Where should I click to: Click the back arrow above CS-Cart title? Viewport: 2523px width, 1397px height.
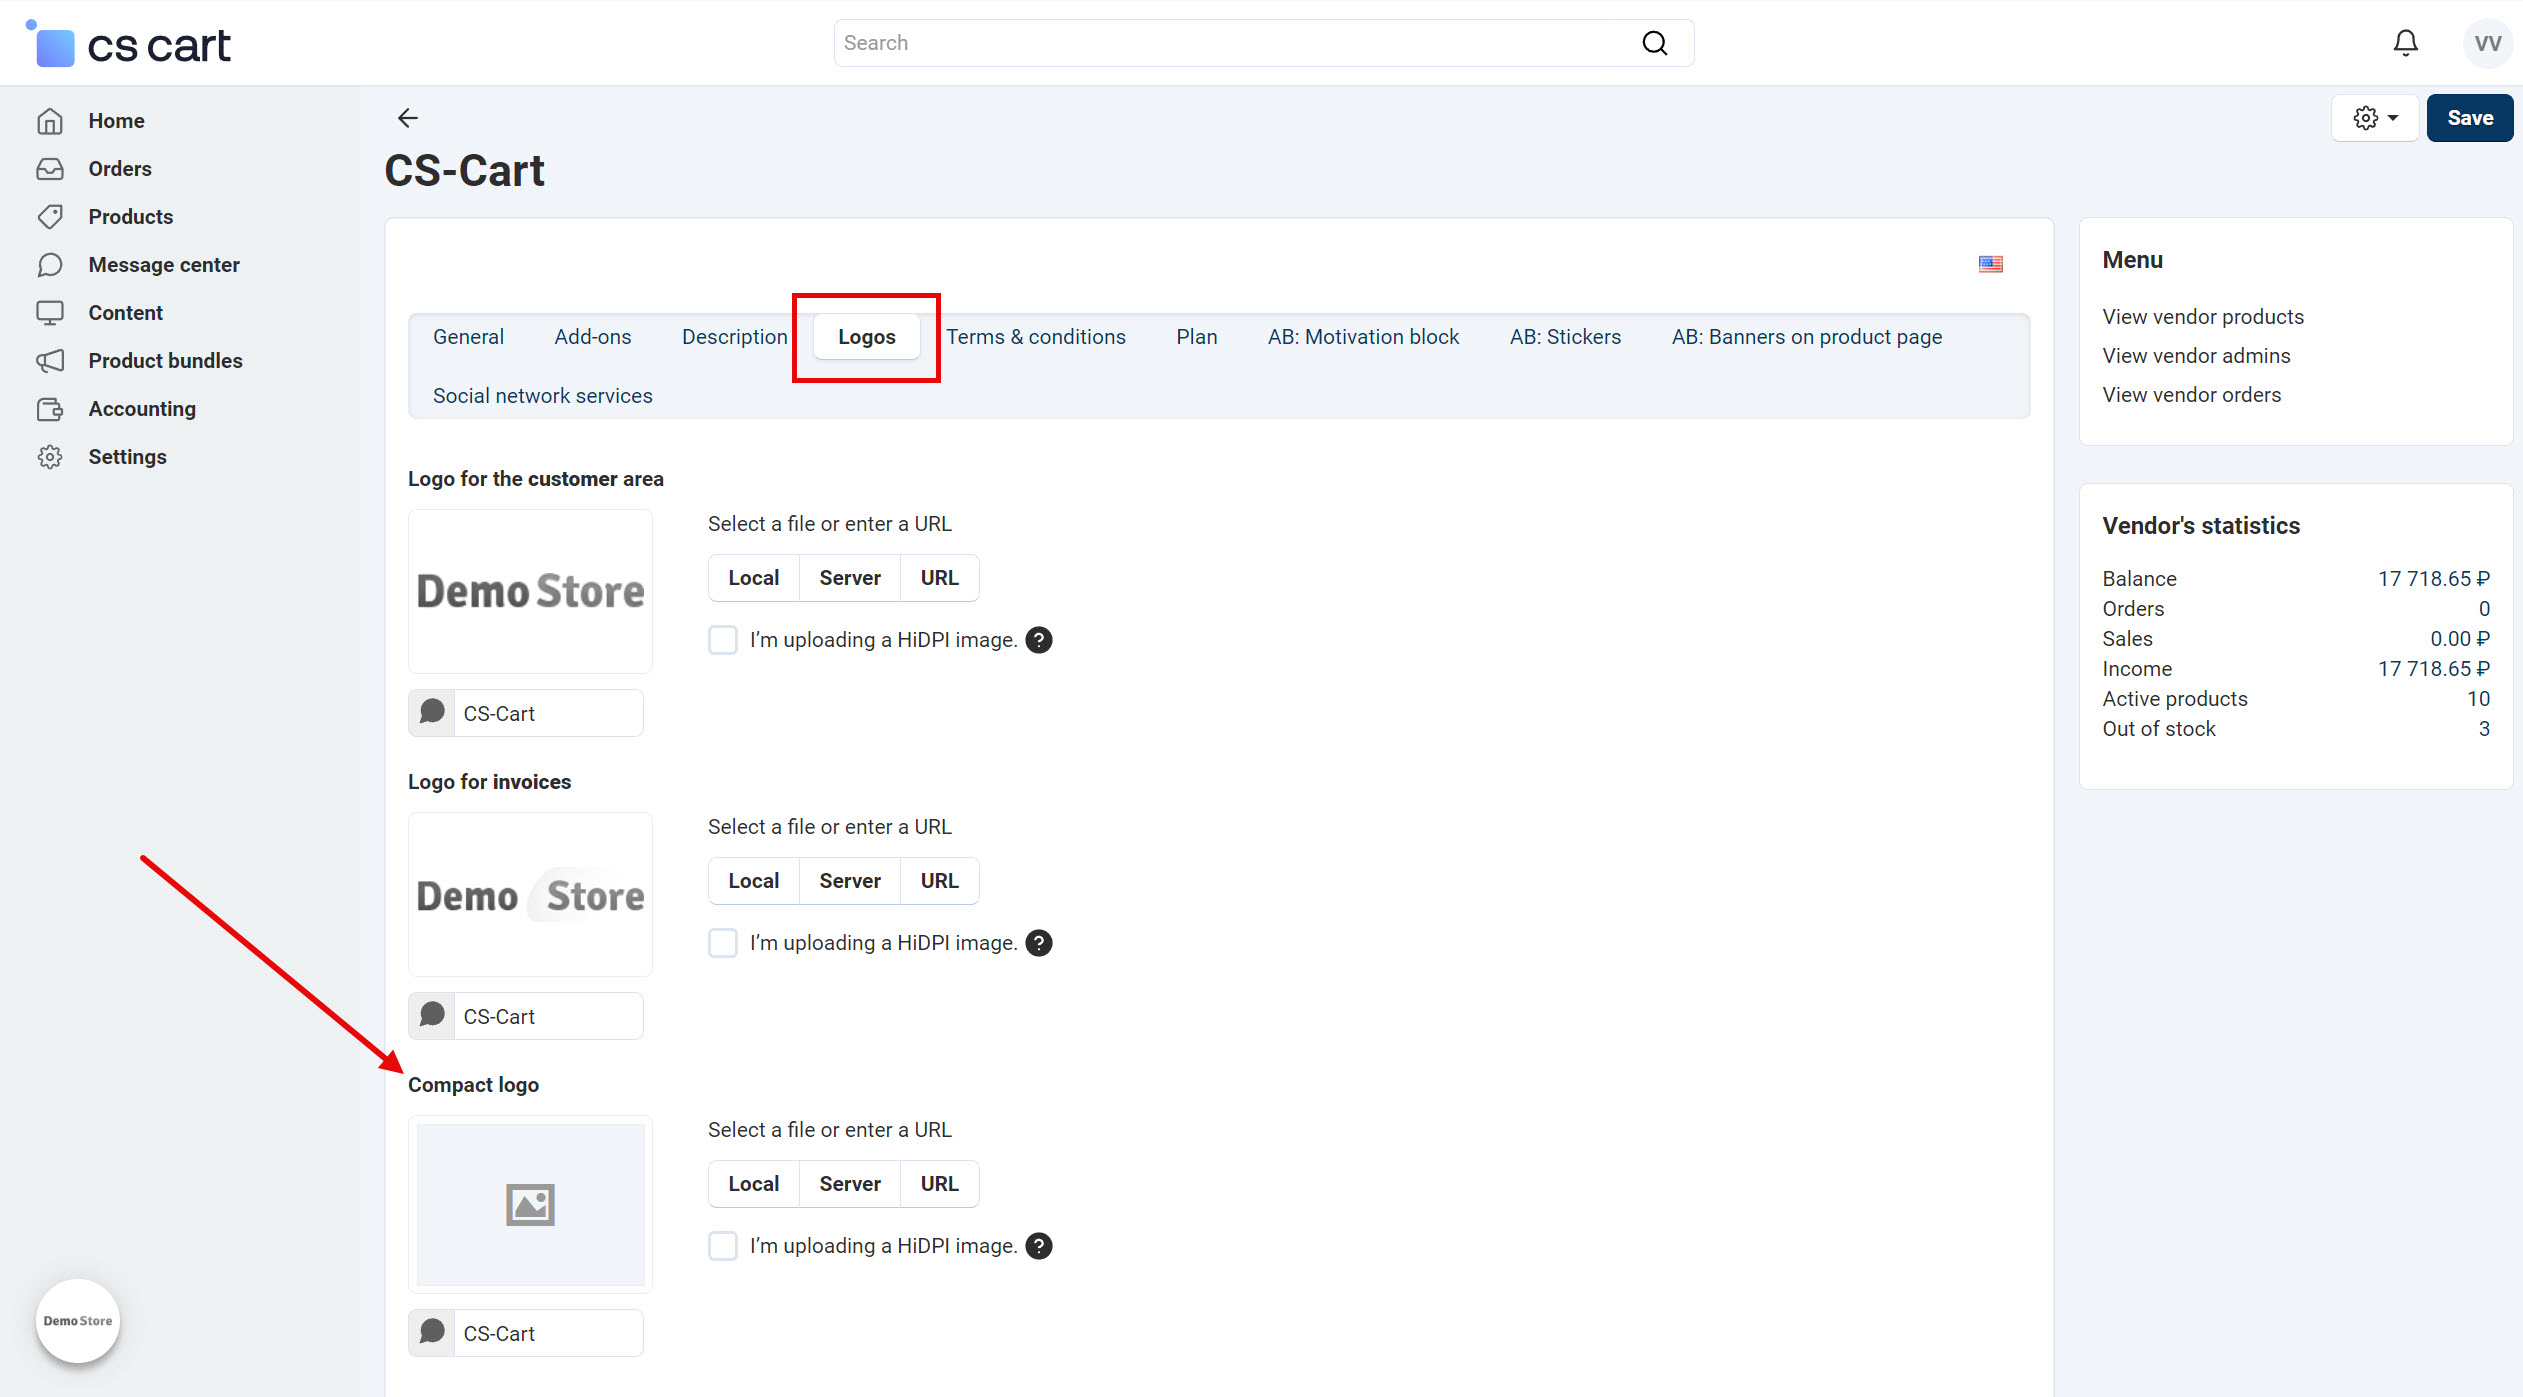pos(407,118)
